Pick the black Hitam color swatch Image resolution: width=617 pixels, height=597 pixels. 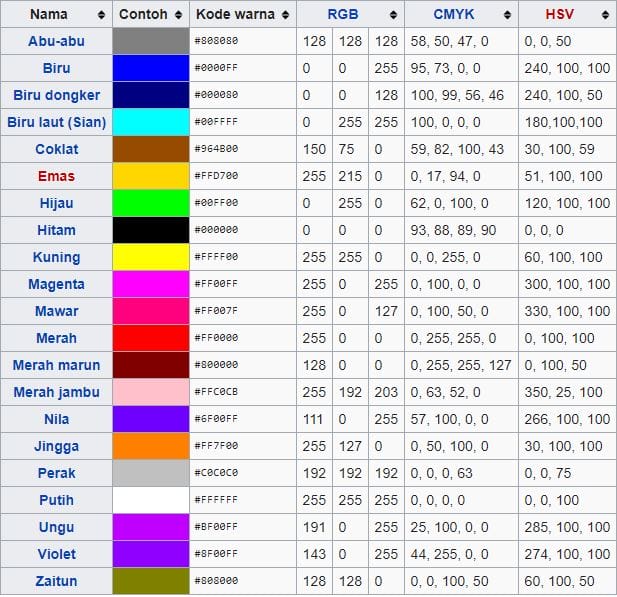(x=151, y=230)
